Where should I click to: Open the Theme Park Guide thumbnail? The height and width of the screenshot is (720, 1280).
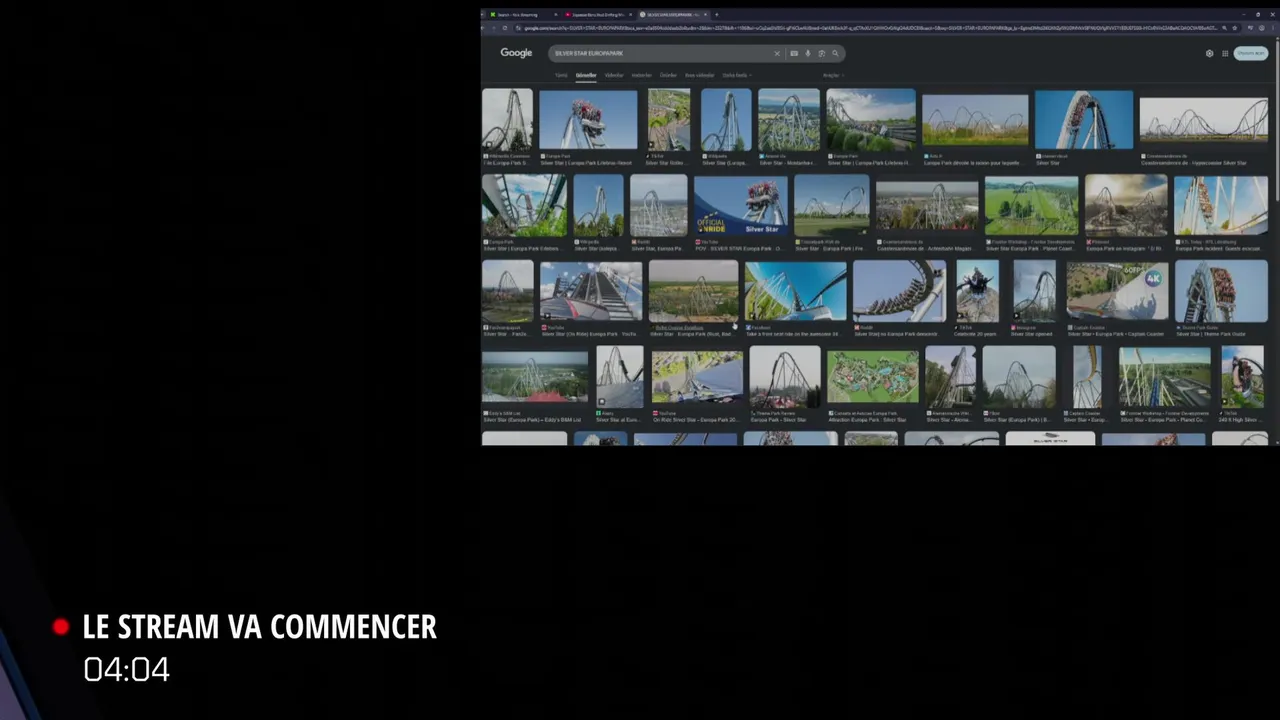click(x=1222, y=291)
